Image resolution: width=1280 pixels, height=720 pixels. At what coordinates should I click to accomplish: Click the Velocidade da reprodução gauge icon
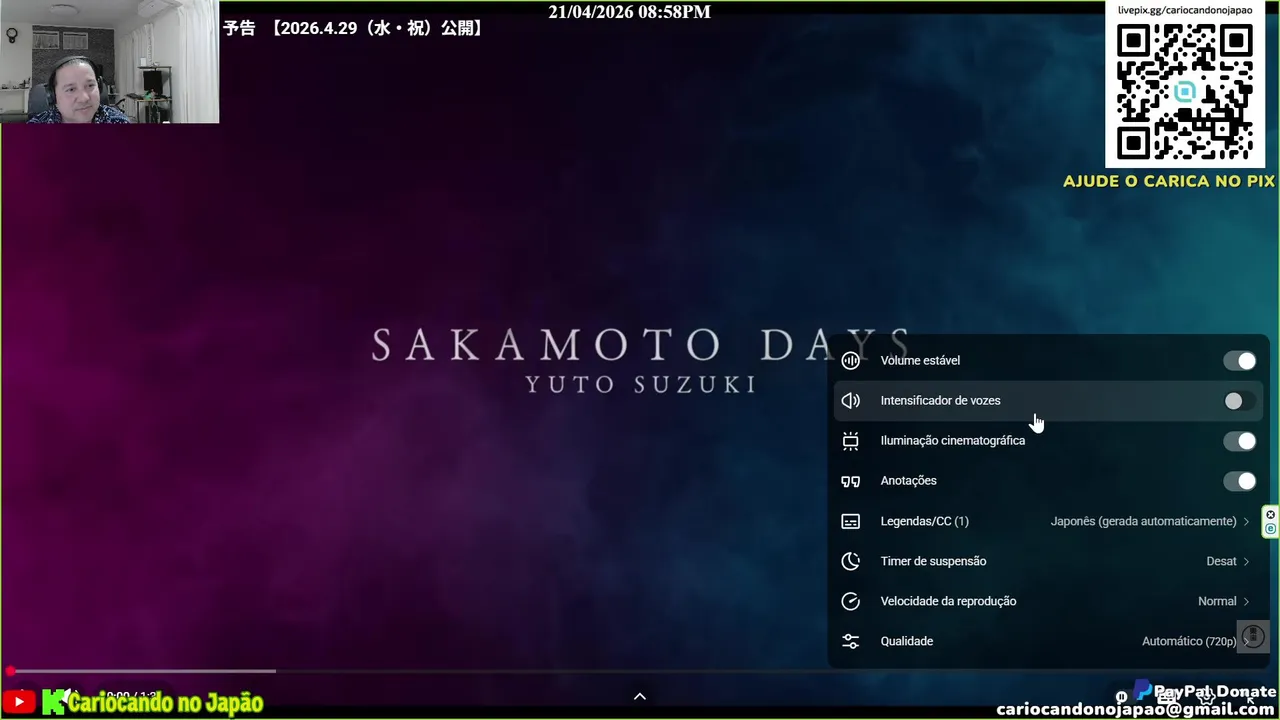[x=850, y=601]
